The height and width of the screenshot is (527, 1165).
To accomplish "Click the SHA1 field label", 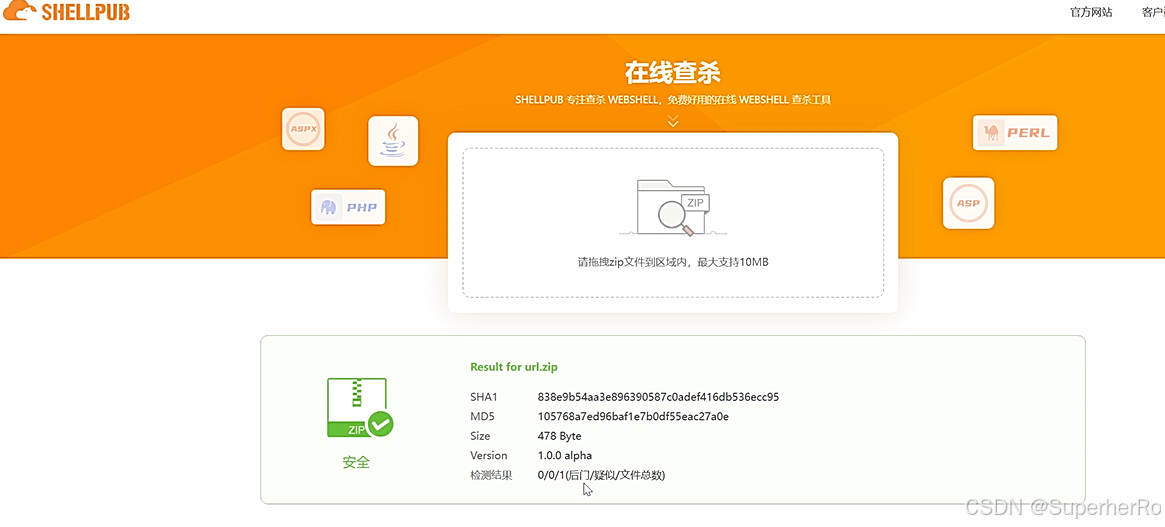I will (484, 397).
